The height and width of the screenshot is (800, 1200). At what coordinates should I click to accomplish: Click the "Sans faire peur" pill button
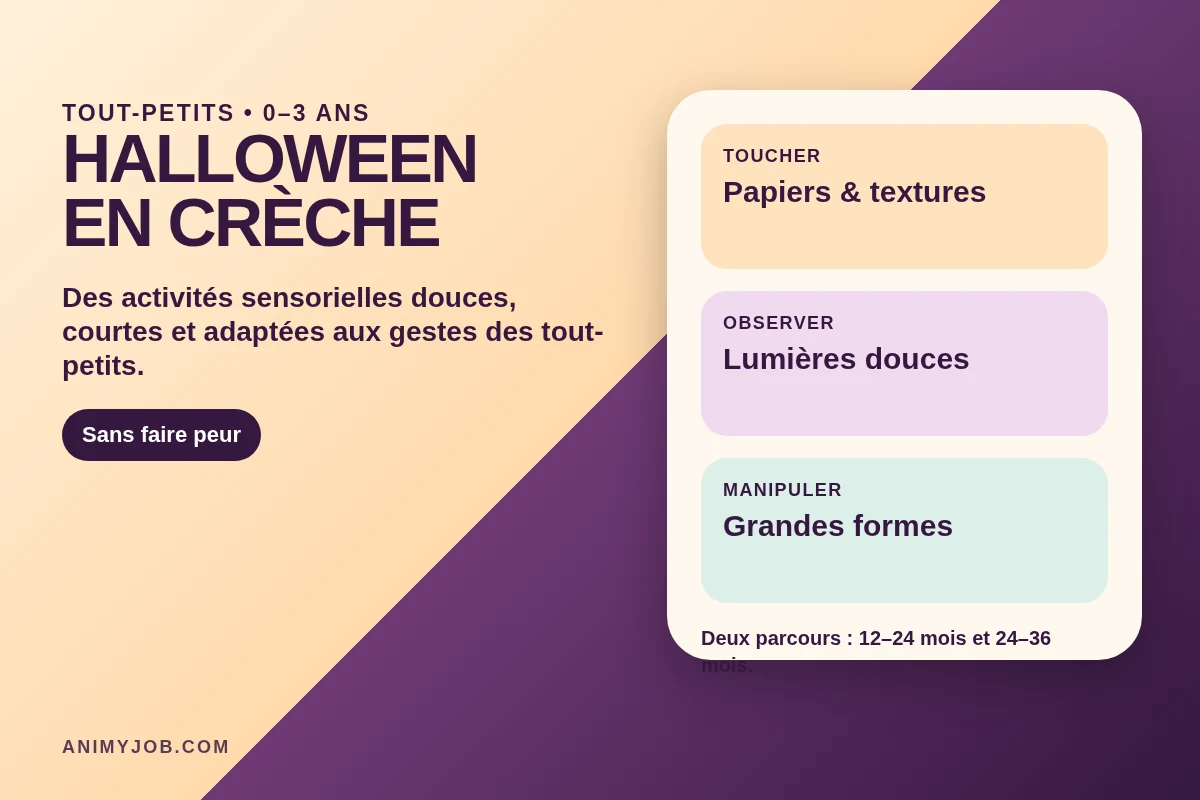click(x=161, y=435)
